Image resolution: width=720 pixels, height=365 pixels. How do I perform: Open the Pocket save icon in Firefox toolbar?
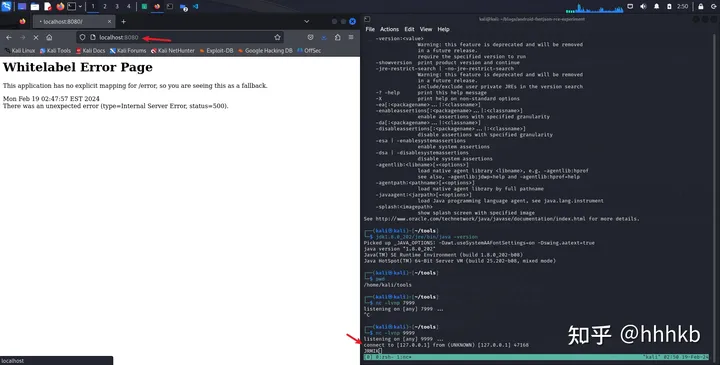coord(310,38)
